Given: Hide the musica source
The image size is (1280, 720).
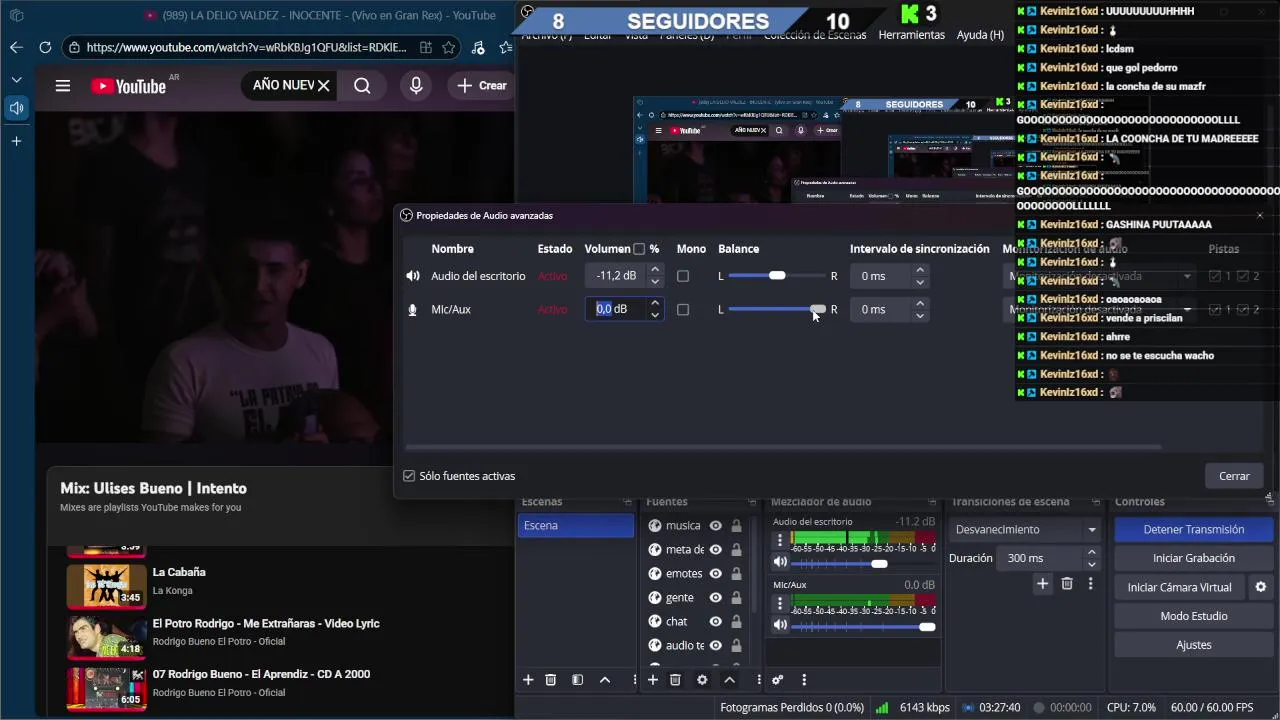Looking at the screenshot, I should pyautogui.click(x=716, y=526).
